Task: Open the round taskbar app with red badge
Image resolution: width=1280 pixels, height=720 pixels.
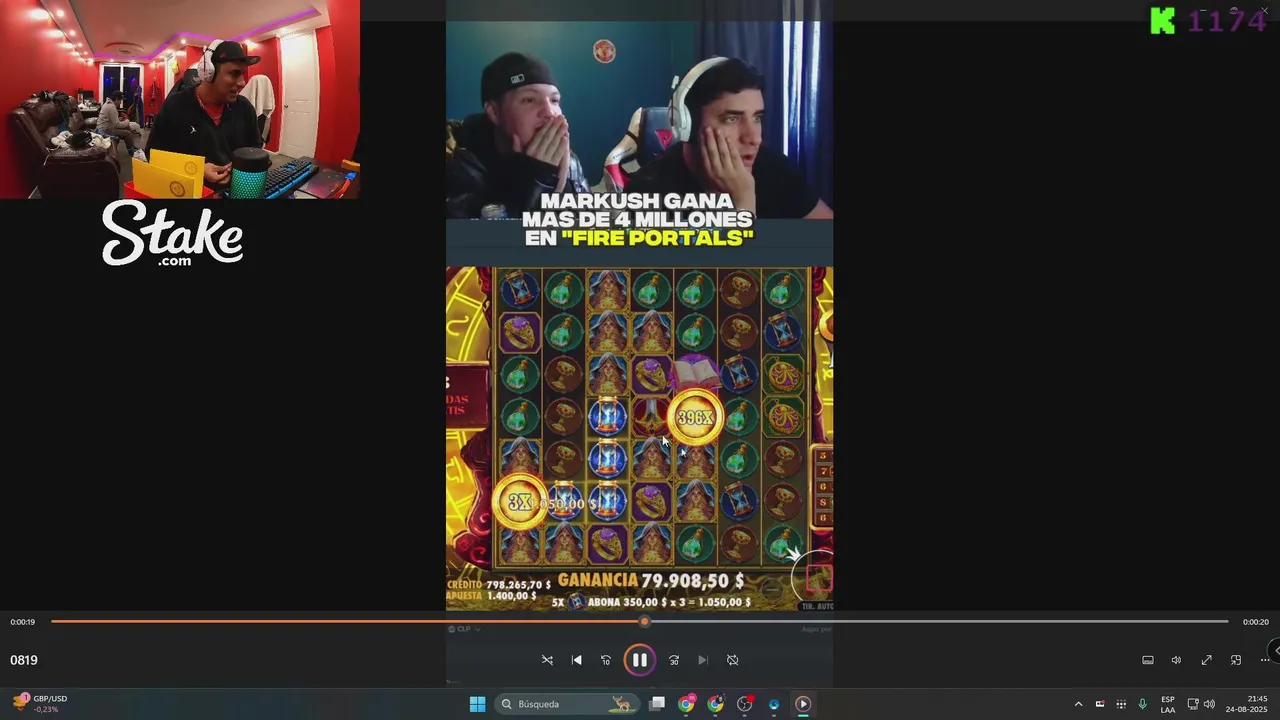Action: click(745, 704)
